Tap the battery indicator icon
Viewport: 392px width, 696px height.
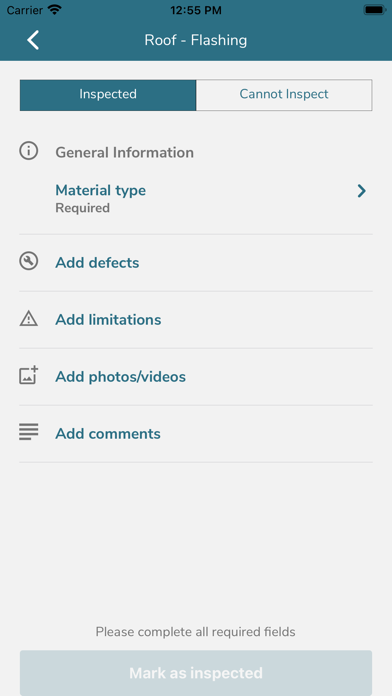[x=374, y=10]
